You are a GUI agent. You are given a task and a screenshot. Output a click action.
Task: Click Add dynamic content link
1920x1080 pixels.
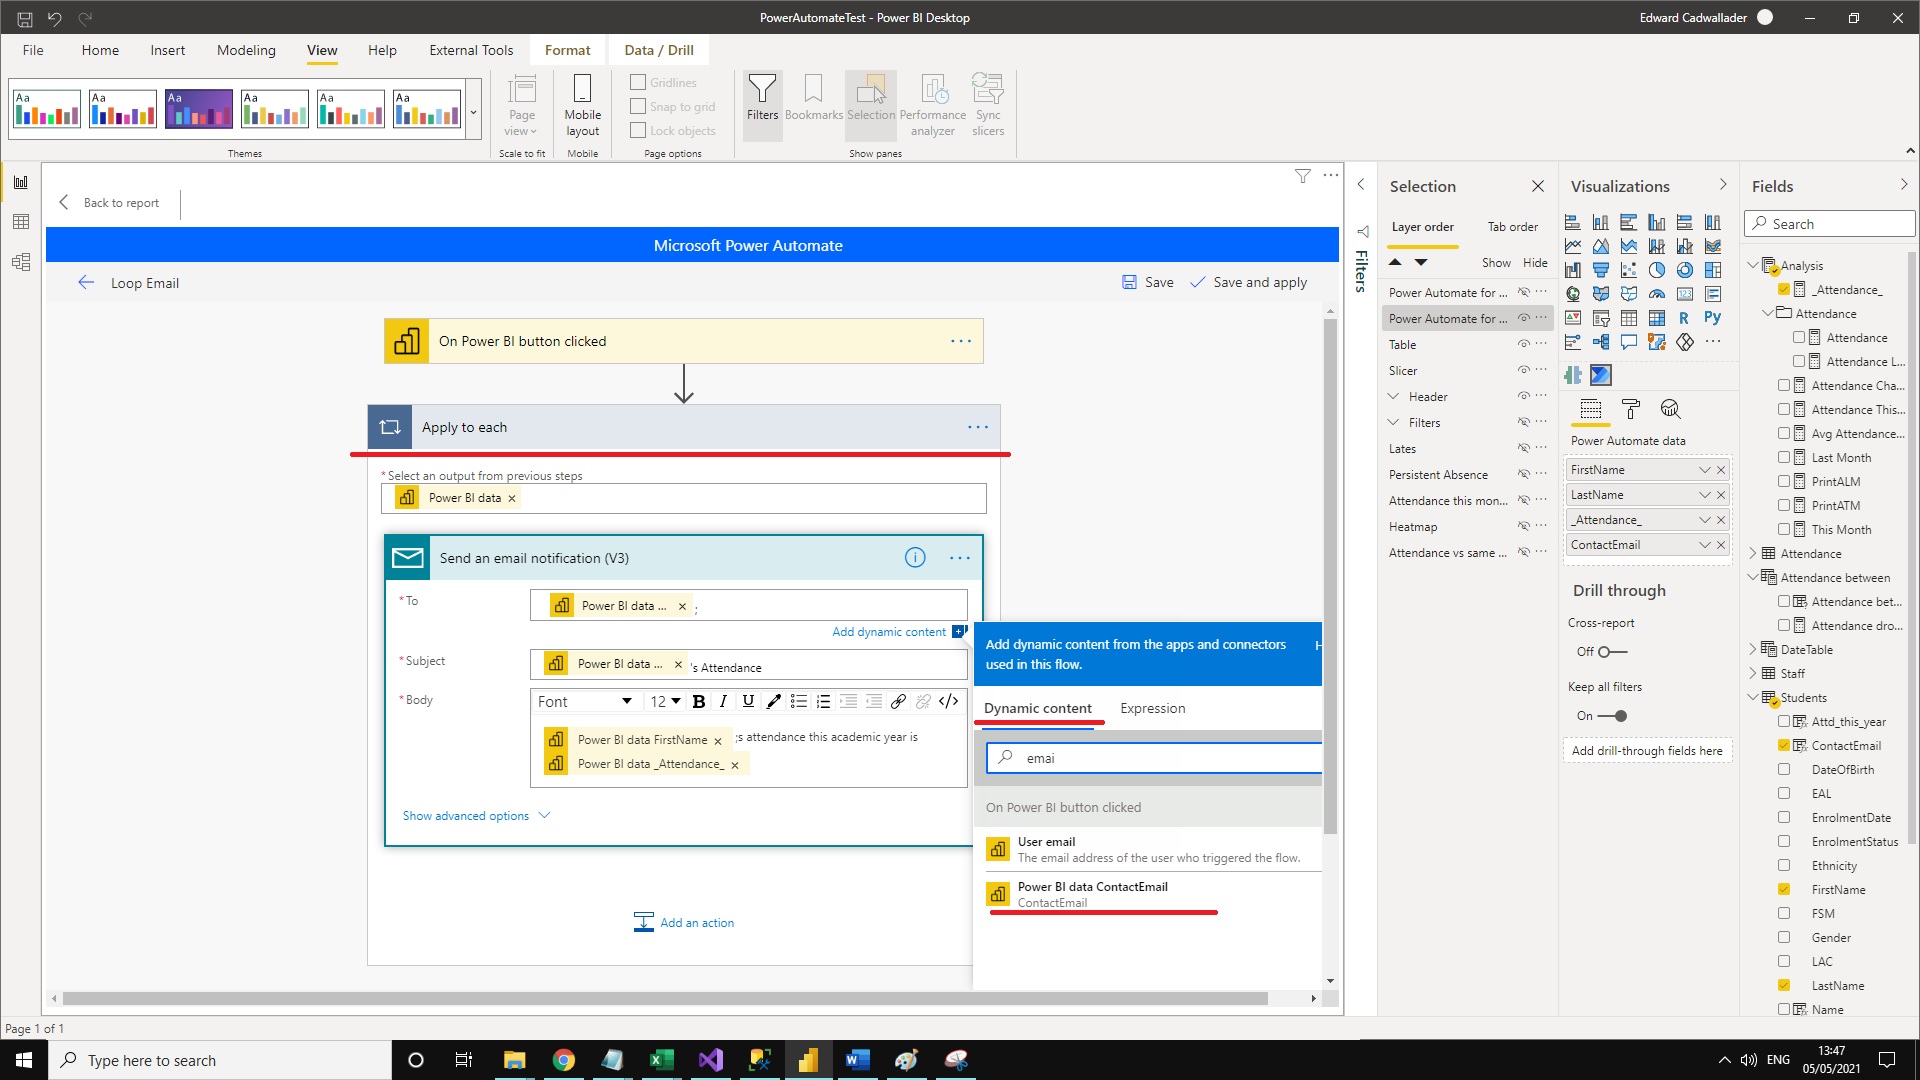tap(889, 631)
